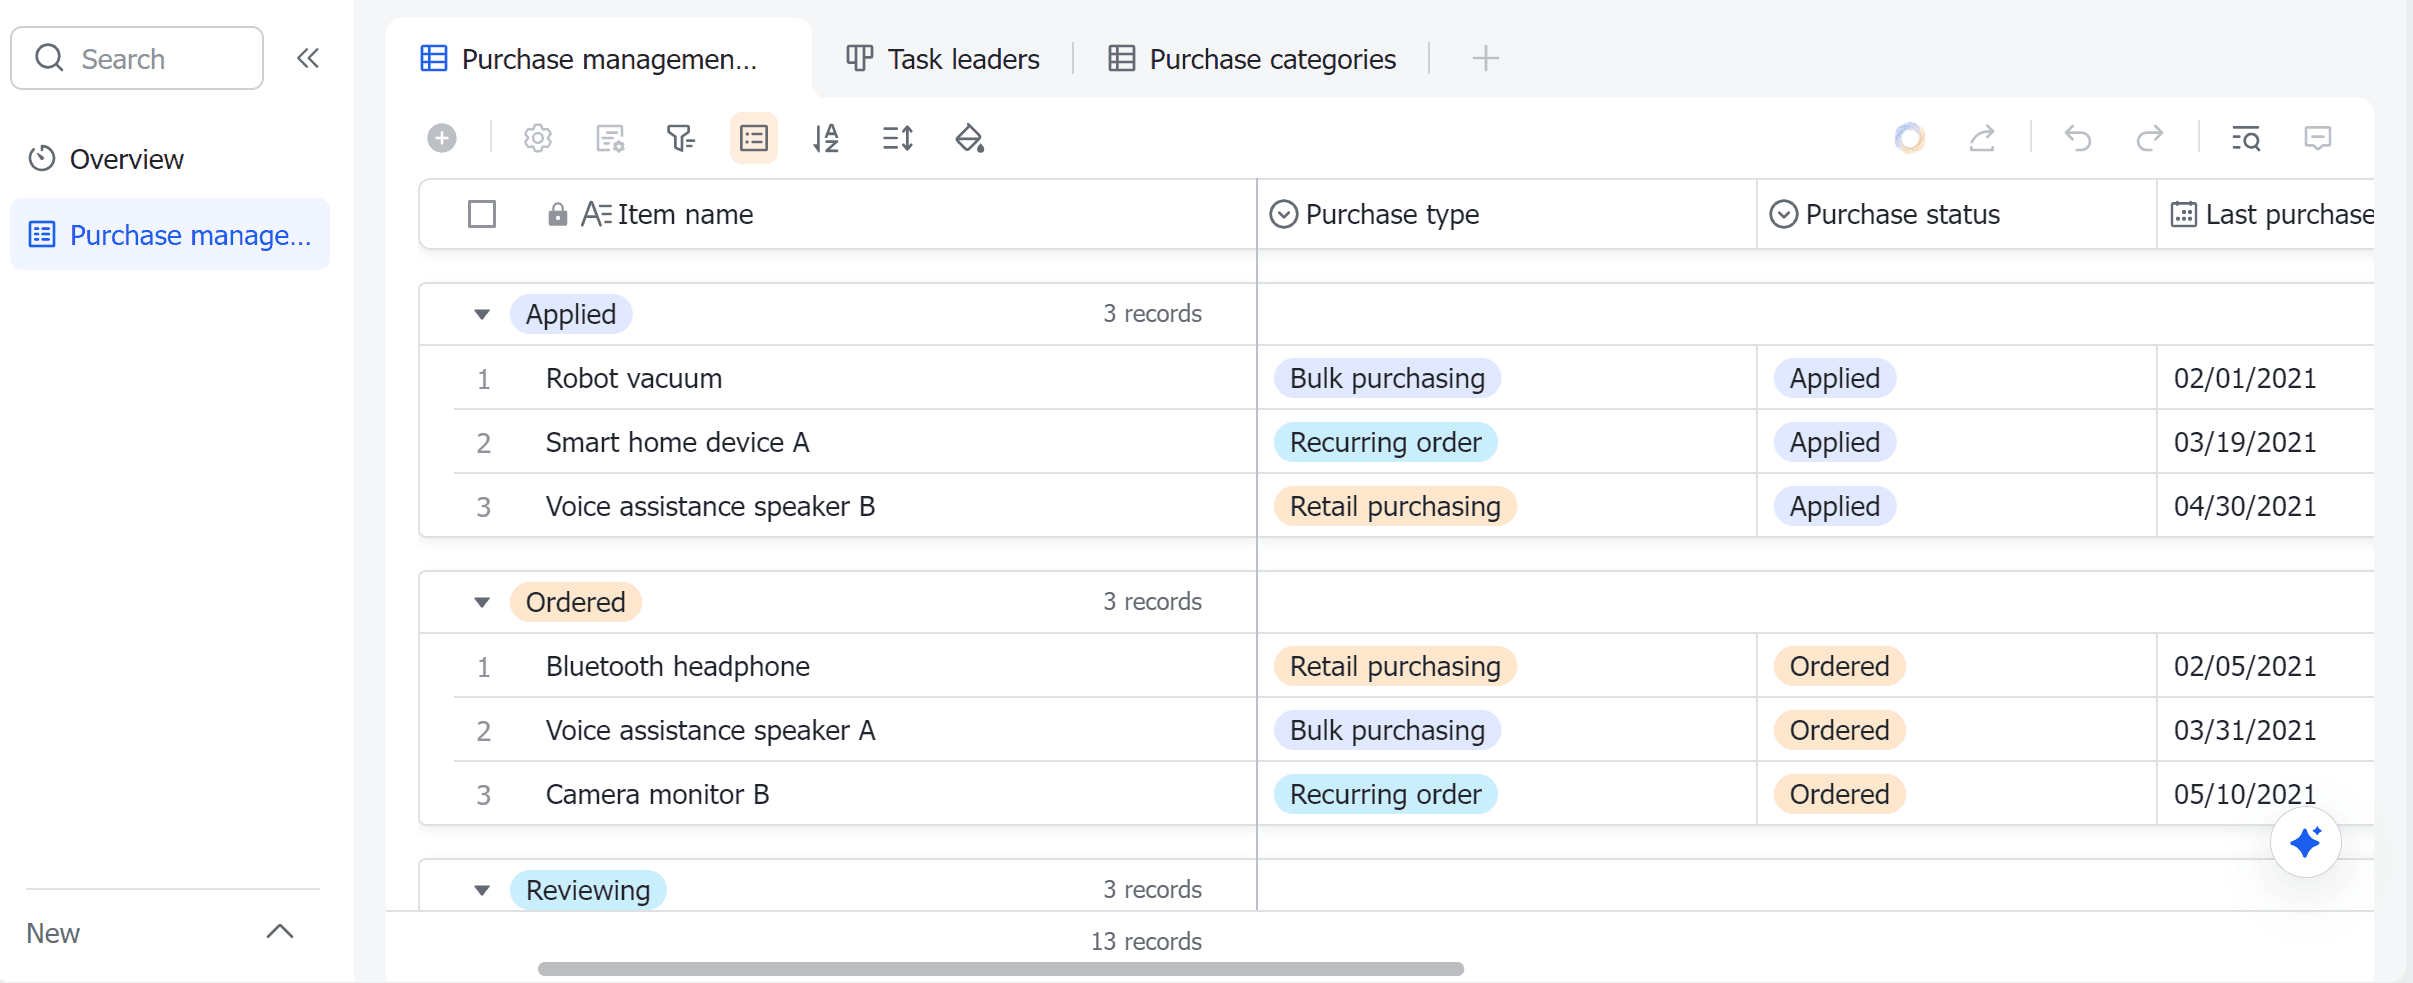Toggle the group-by tool
2413x983 pixels.
click(754, 138)
